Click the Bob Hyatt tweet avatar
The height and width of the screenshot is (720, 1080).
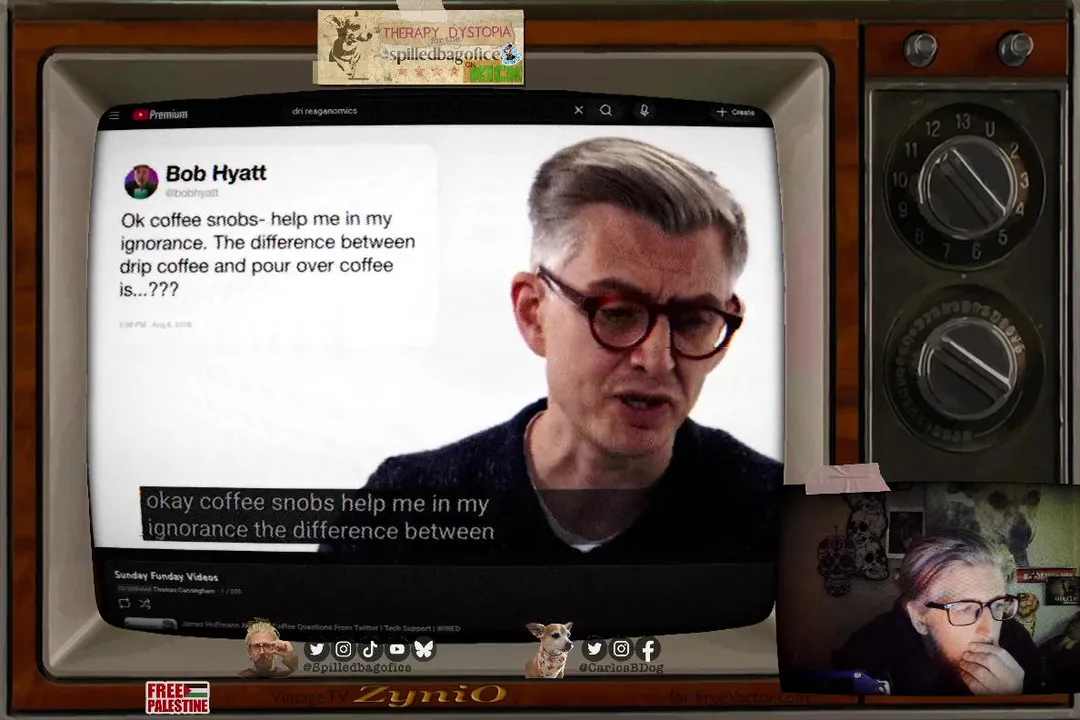pyautogui.click(x=141, y=182)
